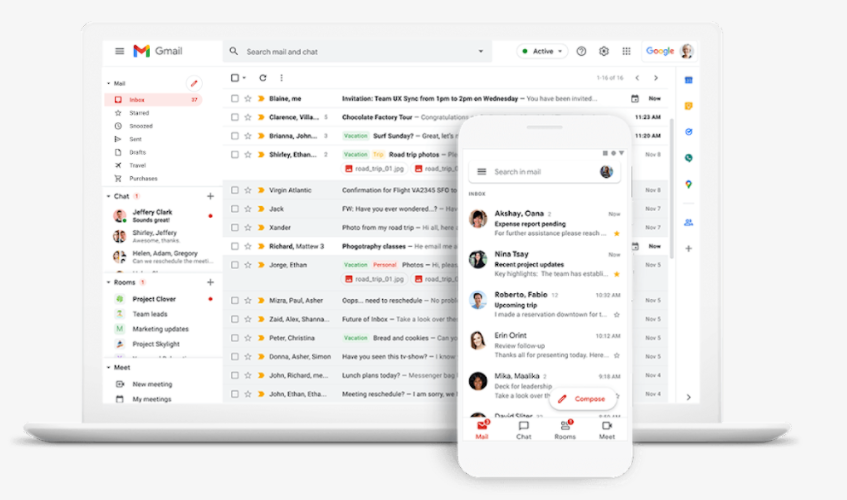Screen dimensions: 847x500
Task: Open Google Maps icon in side panel
Action: click(689, 185)
